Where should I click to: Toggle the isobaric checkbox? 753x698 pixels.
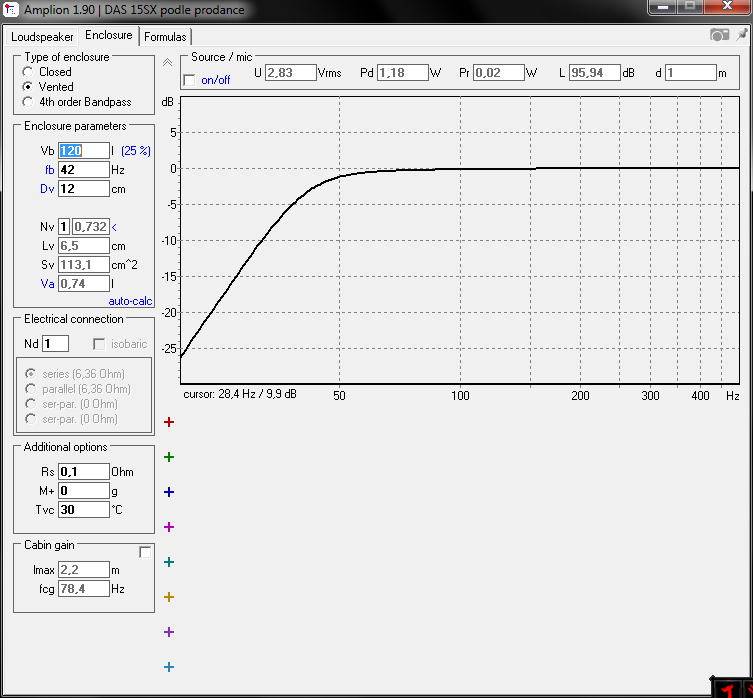coord(99,344)
